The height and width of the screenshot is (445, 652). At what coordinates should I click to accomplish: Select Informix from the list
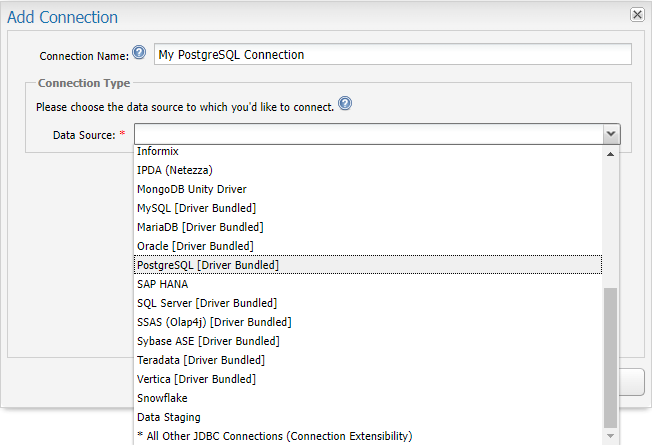(368, 151)
